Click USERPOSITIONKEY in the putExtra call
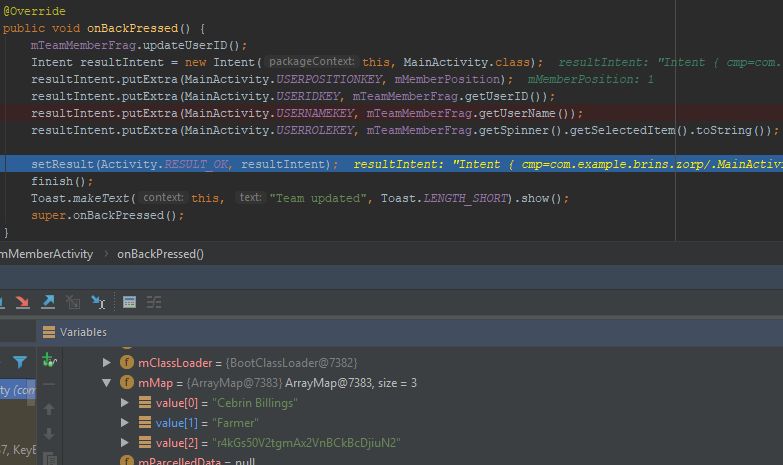This screenshot has width=783, height=465. coord(329,79)
